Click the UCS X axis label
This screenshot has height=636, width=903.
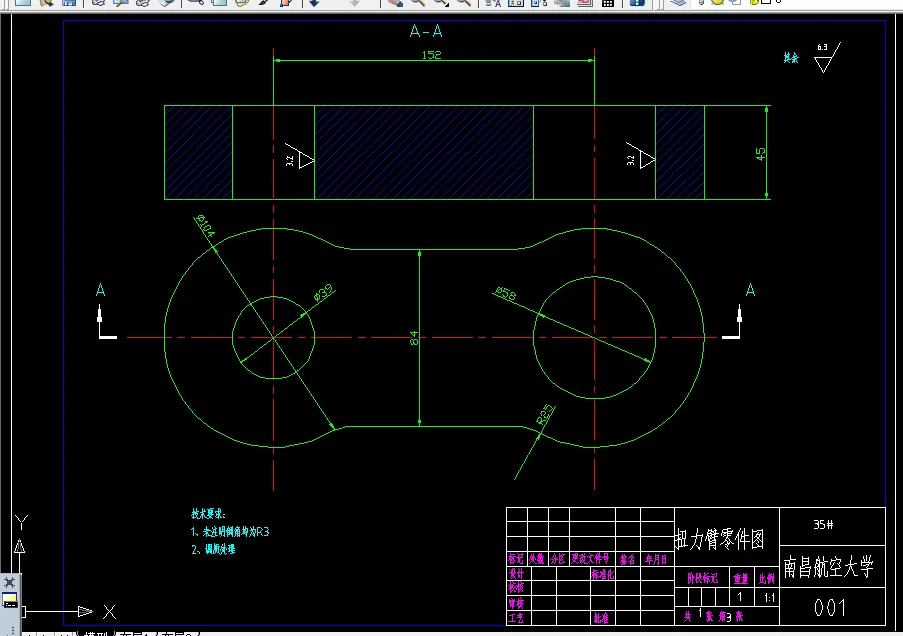109,612
